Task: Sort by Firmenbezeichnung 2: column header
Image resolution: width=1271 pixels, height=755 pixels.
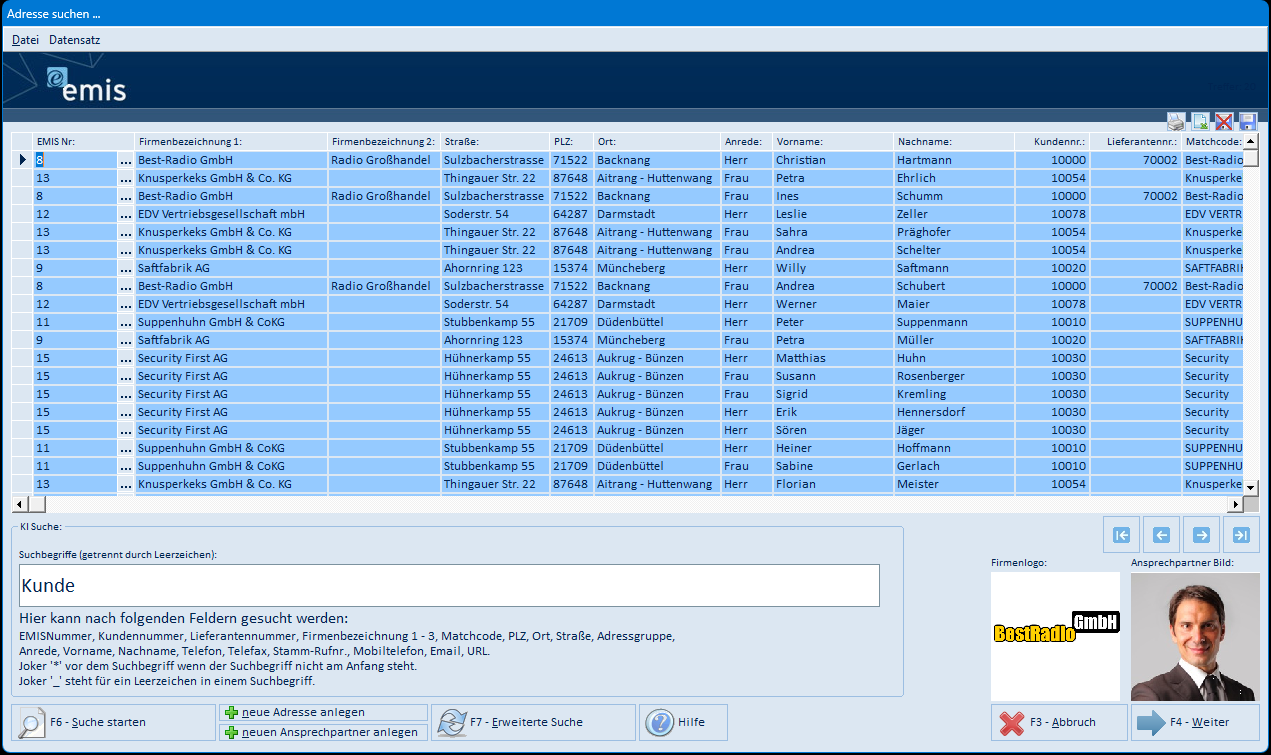Action: pyautogui.click(x=384, y=142)
